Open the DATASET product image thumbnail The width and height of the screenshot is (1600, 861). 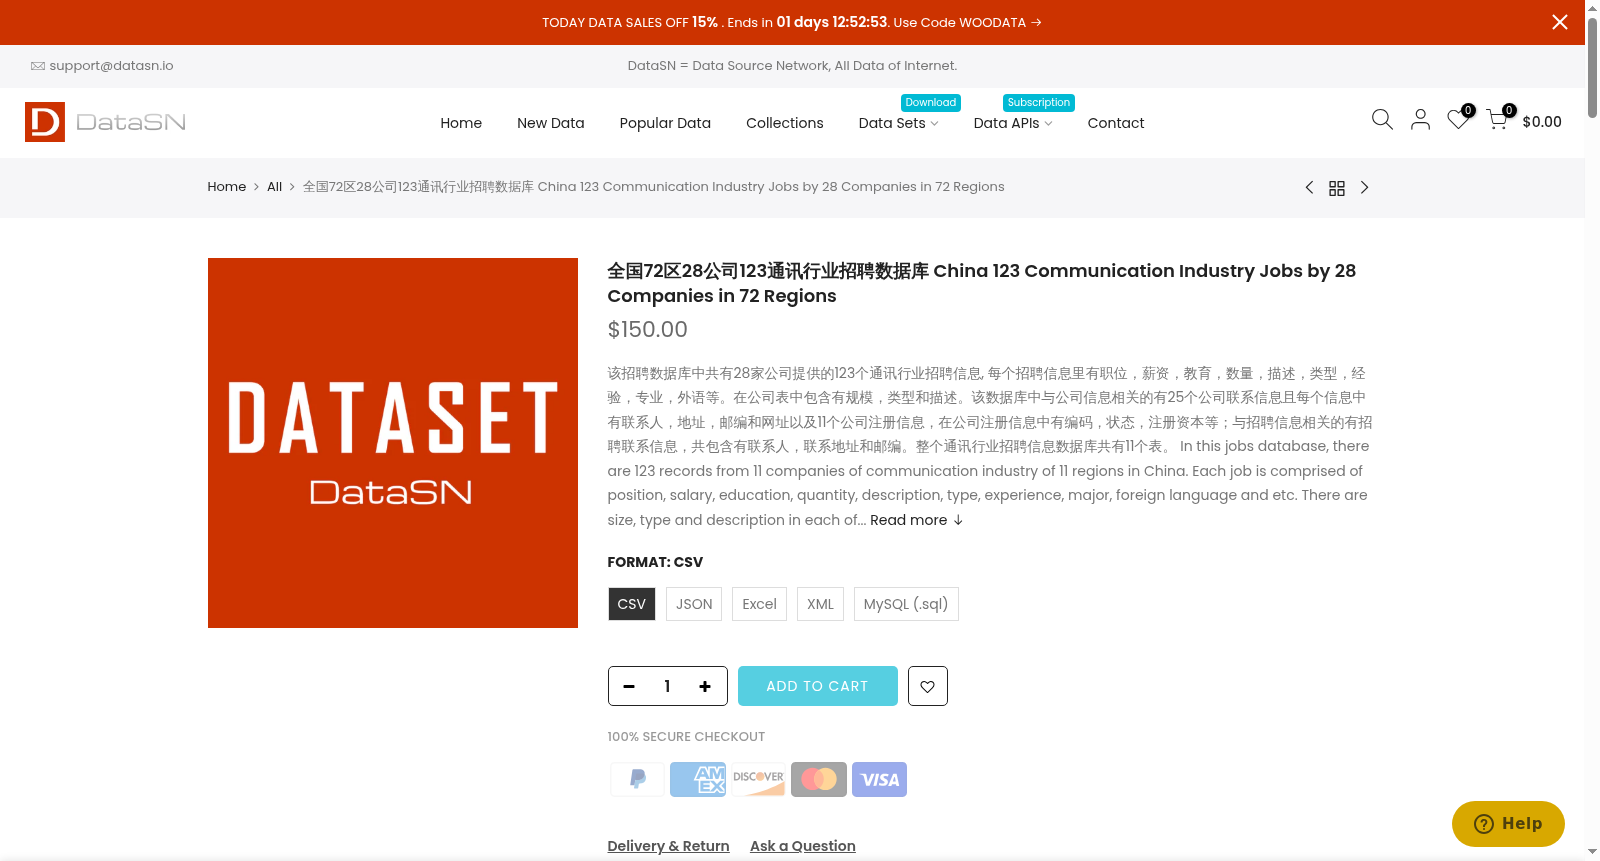(393, 443)
